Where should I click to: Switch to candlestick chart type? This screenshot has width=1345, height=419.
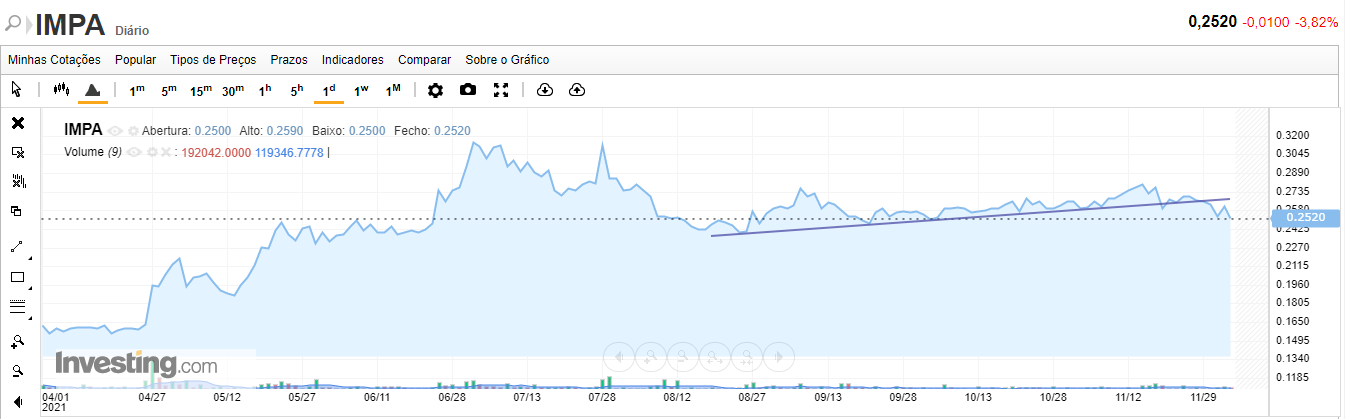tap(61, 90)
